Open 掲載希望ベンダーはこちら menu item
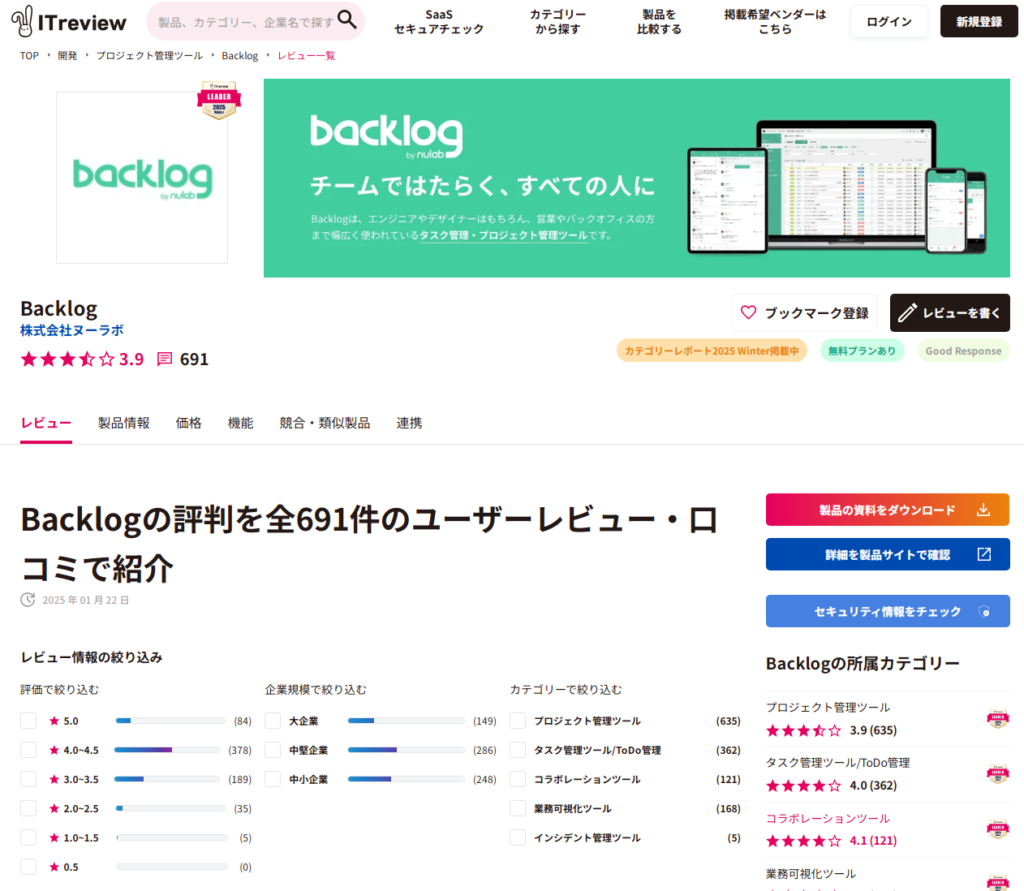This screenshot has height=891, width=1024. pyautogui.click(x=775, y=22)
